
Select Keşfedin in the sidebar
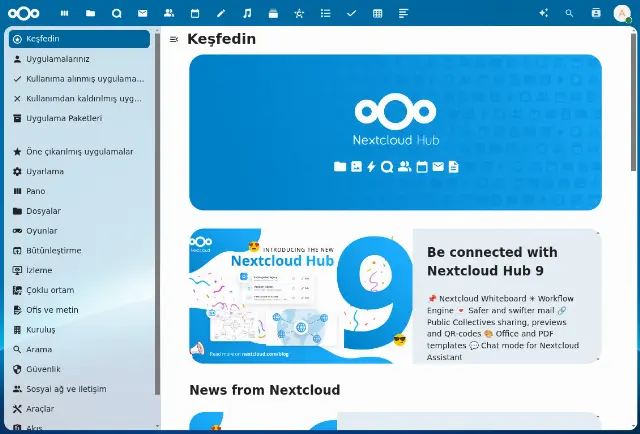click(x=80, y=39)
